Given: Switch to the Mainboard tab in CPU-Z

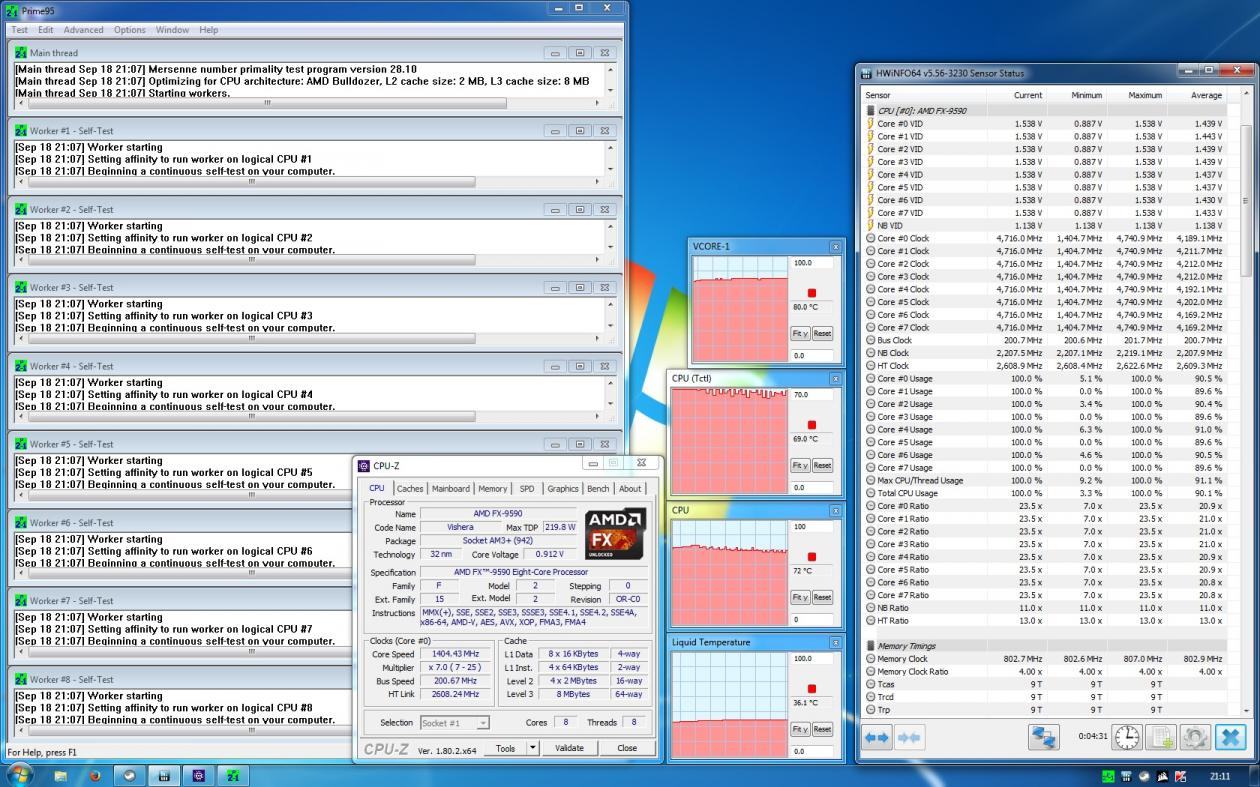Looking at the screenshot, I should click(x=451, y=489).
